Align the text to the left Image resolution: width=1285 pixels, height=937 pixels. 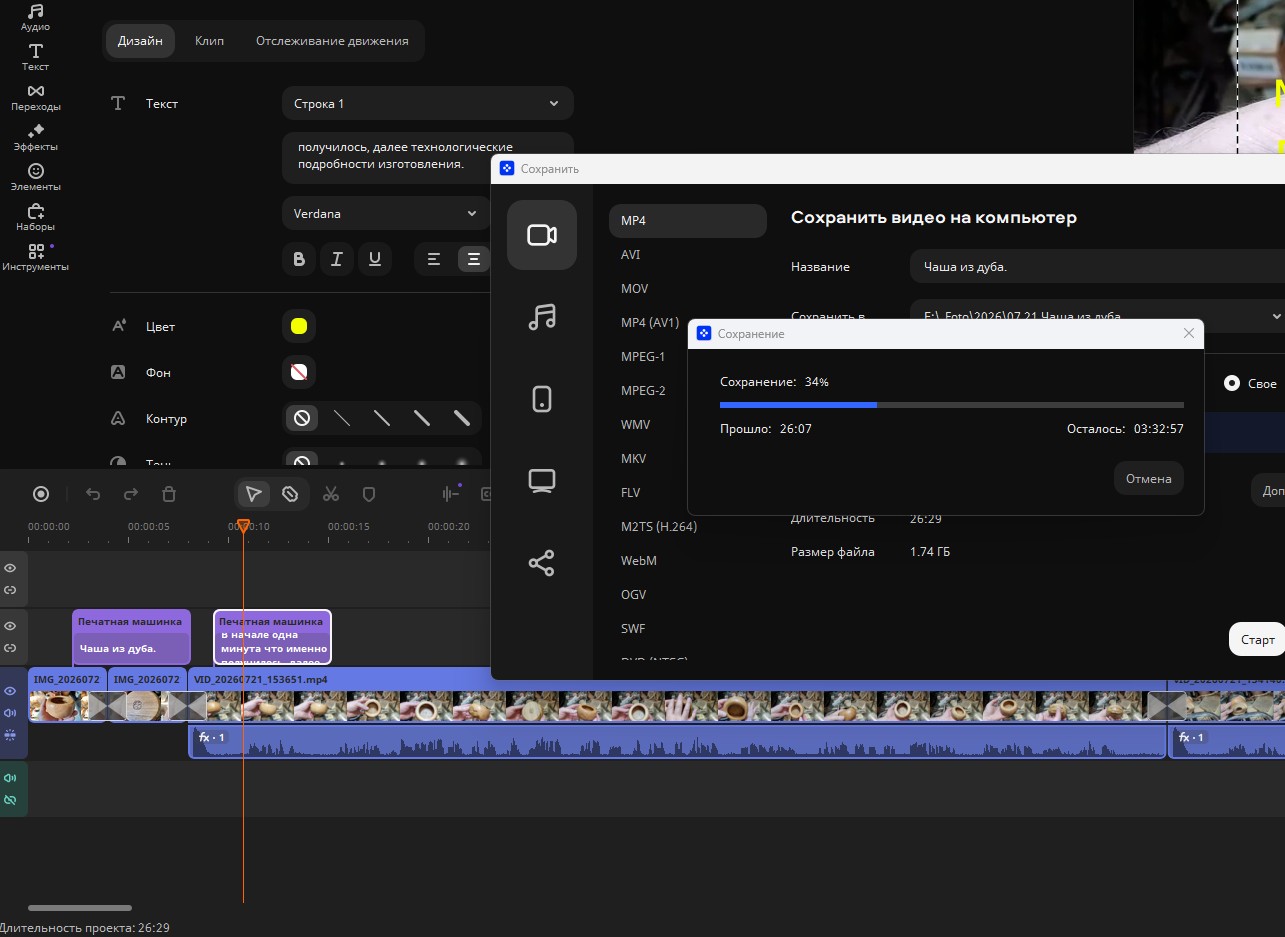[x=434, y=259]
